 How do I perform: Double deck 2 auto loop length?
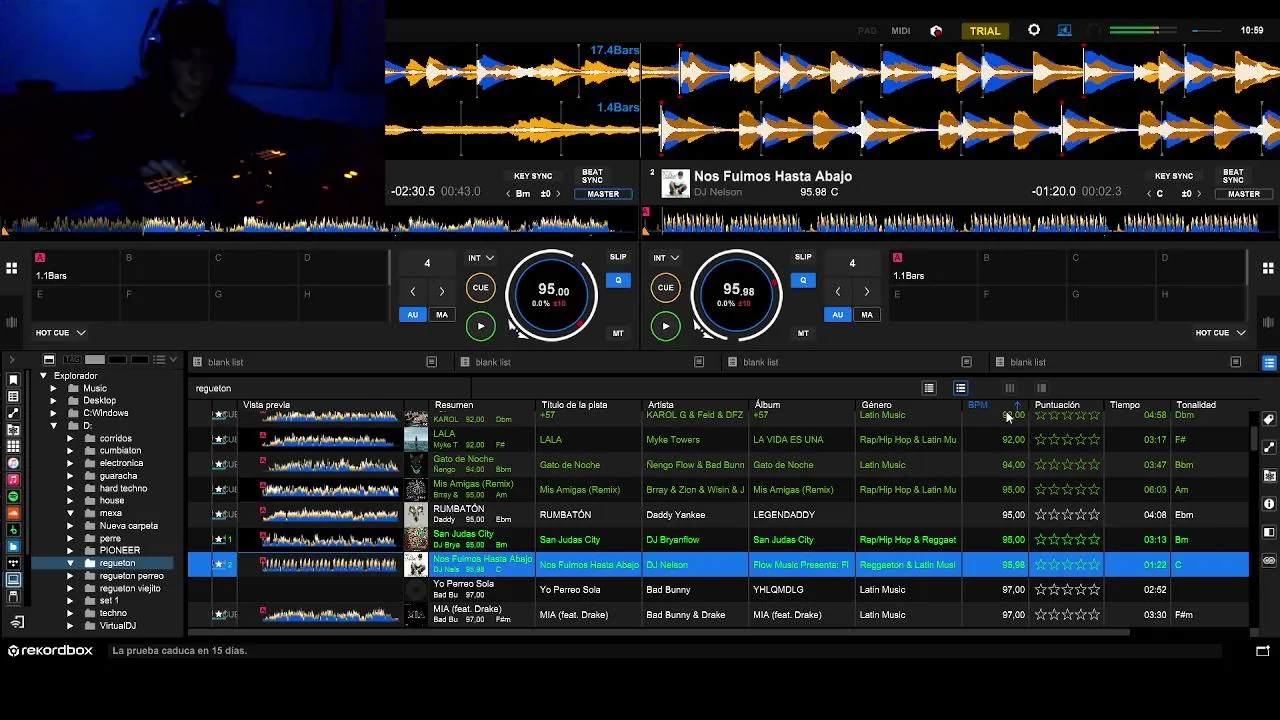click(866, 292)
